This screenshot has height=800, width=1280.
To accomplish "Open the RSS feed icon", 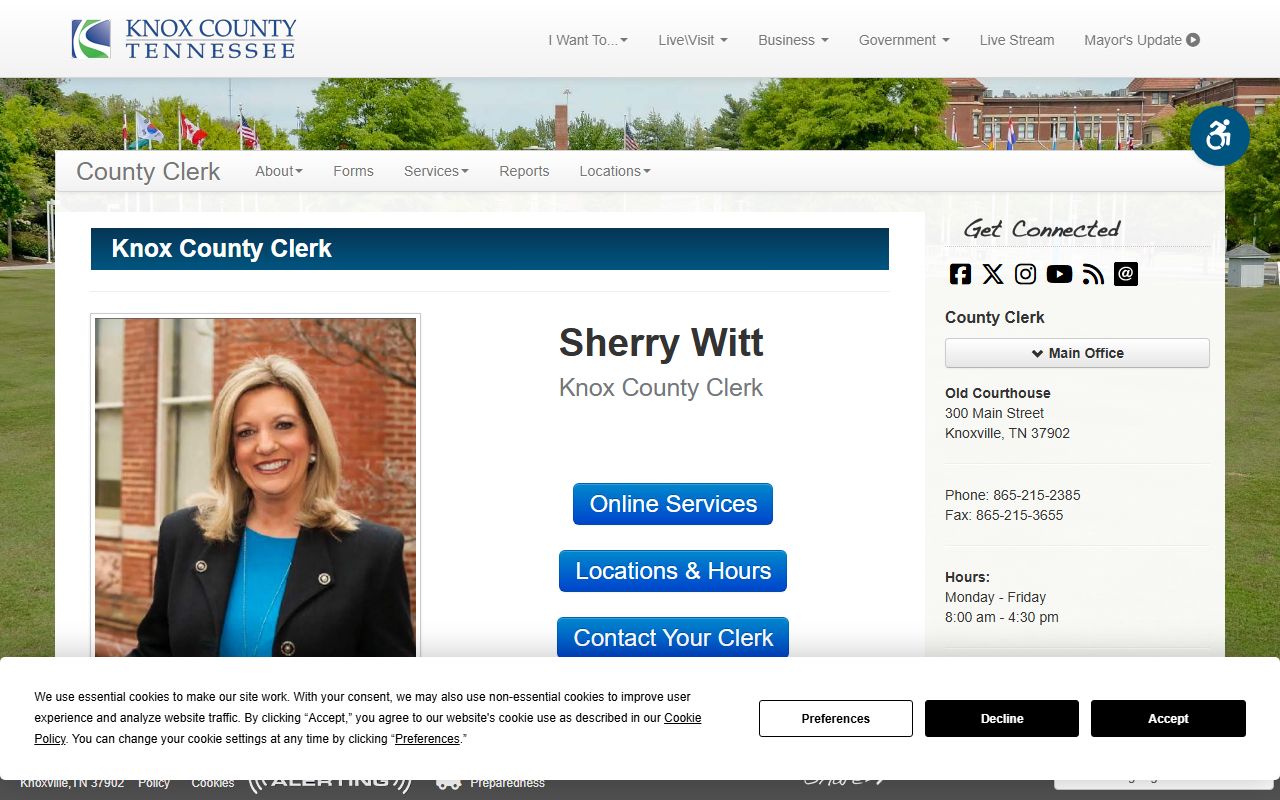I will click(x=1093, y=274).
